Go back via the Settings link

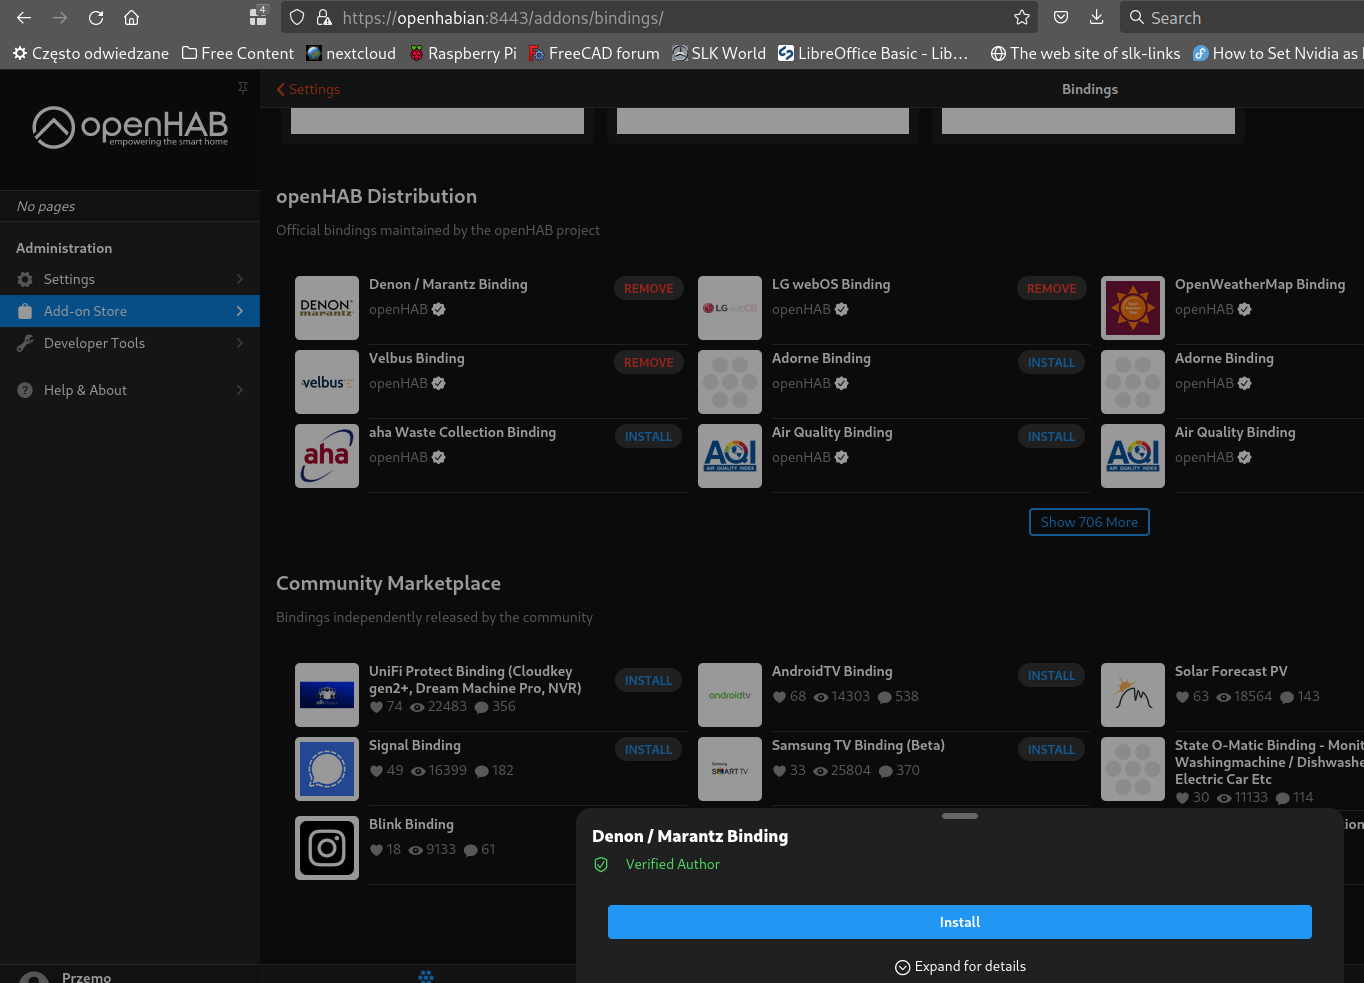[x=308, y=89]
